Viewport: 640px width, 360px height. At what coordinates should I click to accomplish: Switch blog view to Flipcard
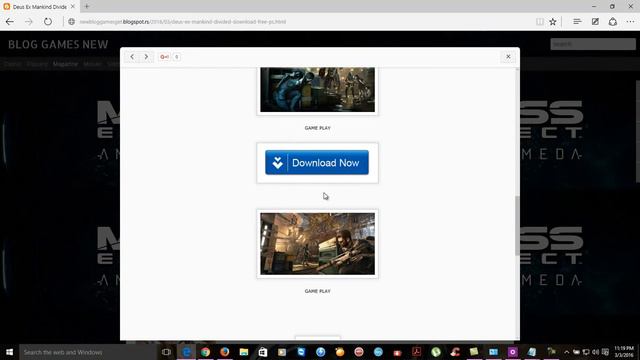[x=37, y=64]
